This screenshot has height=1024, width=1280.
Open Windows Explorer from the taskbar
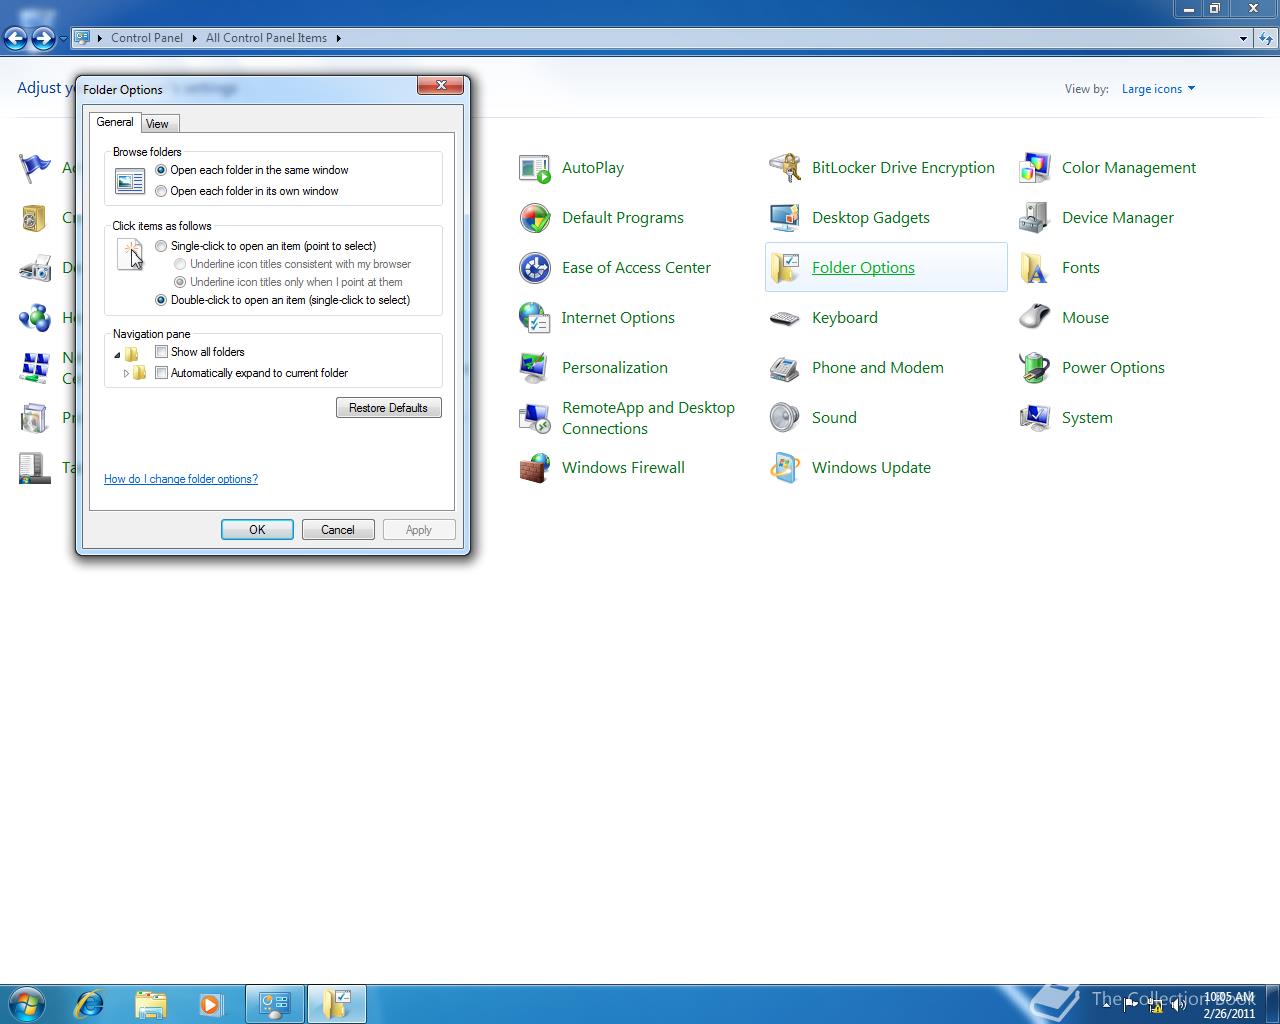coord(150,1004)
